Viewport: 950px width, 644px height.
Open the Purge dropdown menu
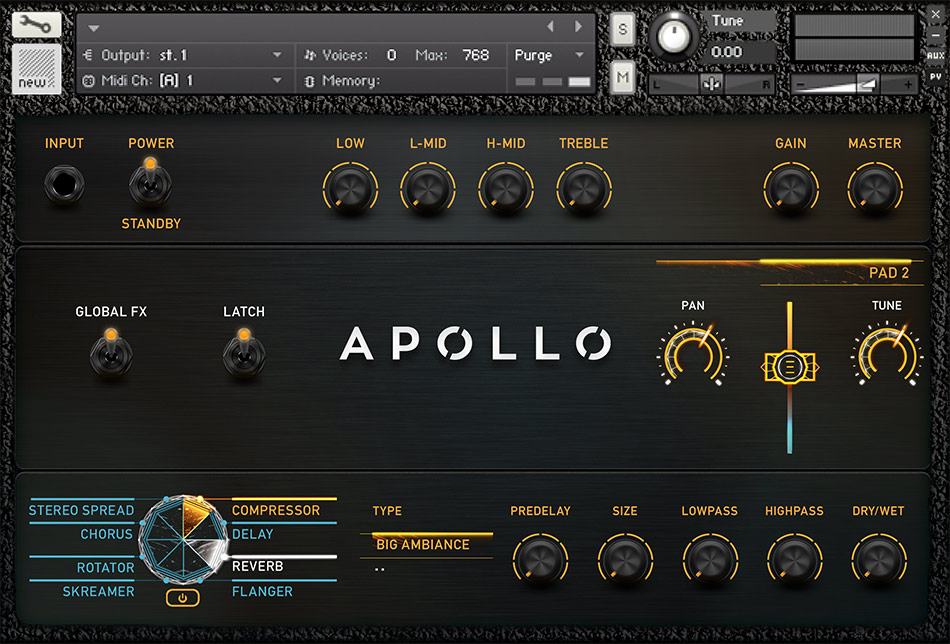(547, 56)
